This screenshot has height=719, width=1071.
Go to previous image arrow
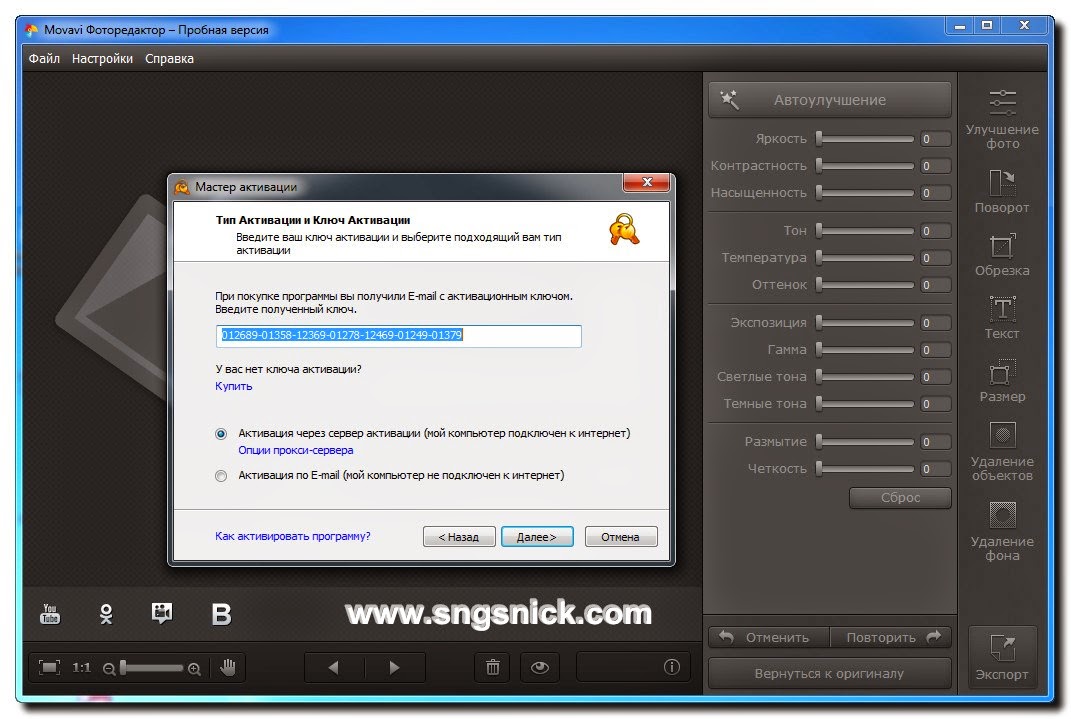pos(334,667)
